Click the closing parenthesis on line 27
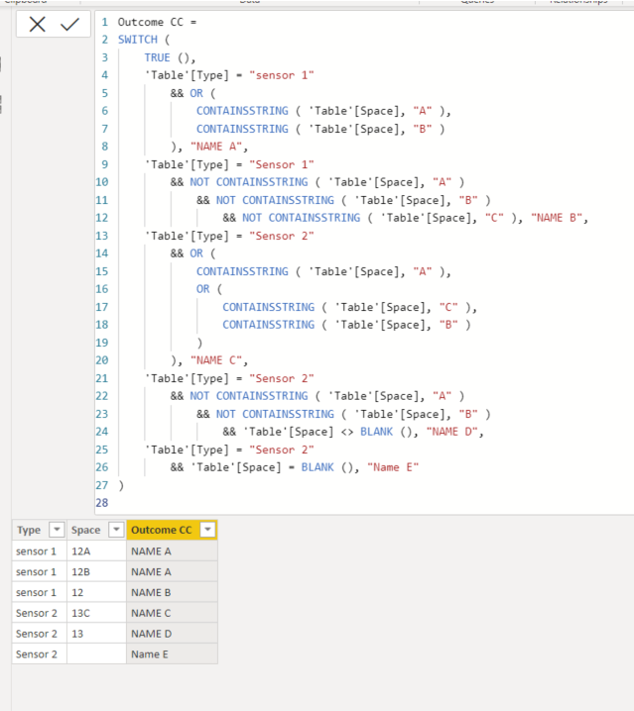This screenshot has width=634, height=711. point(121,486)
